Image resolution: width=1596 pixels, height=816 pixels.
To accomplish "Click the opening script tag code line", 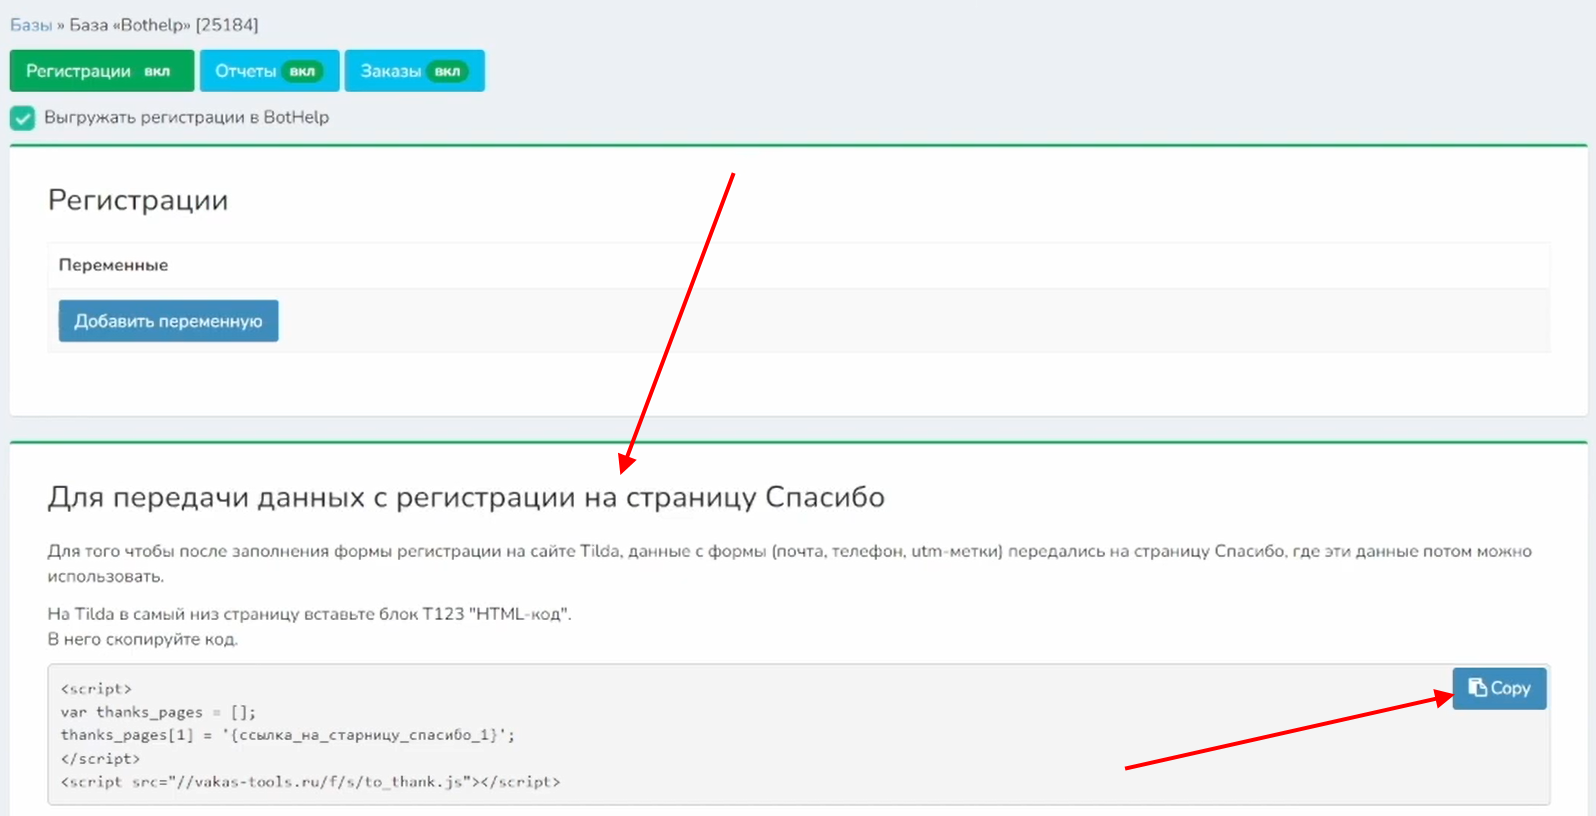I will pos(96,689).
